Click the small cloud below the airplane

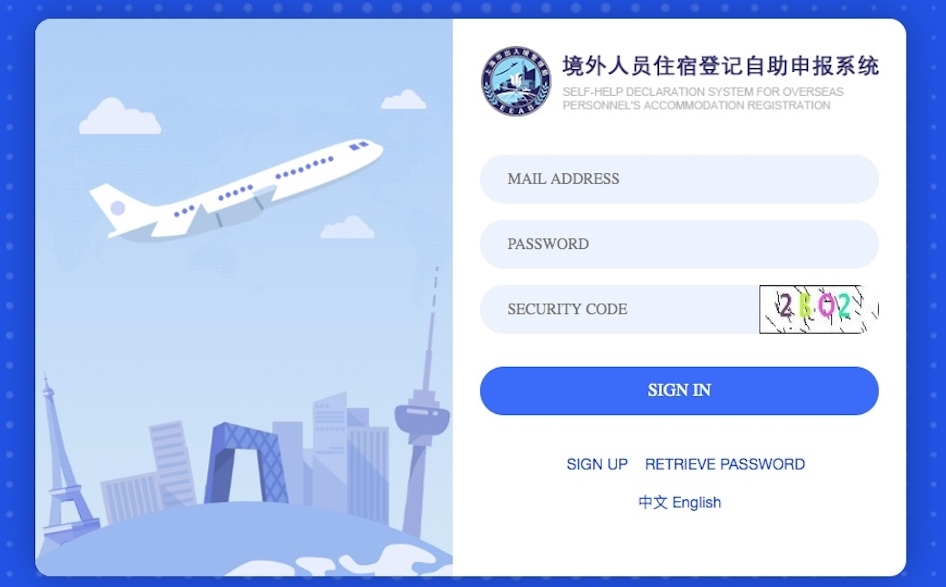[347, 227]
